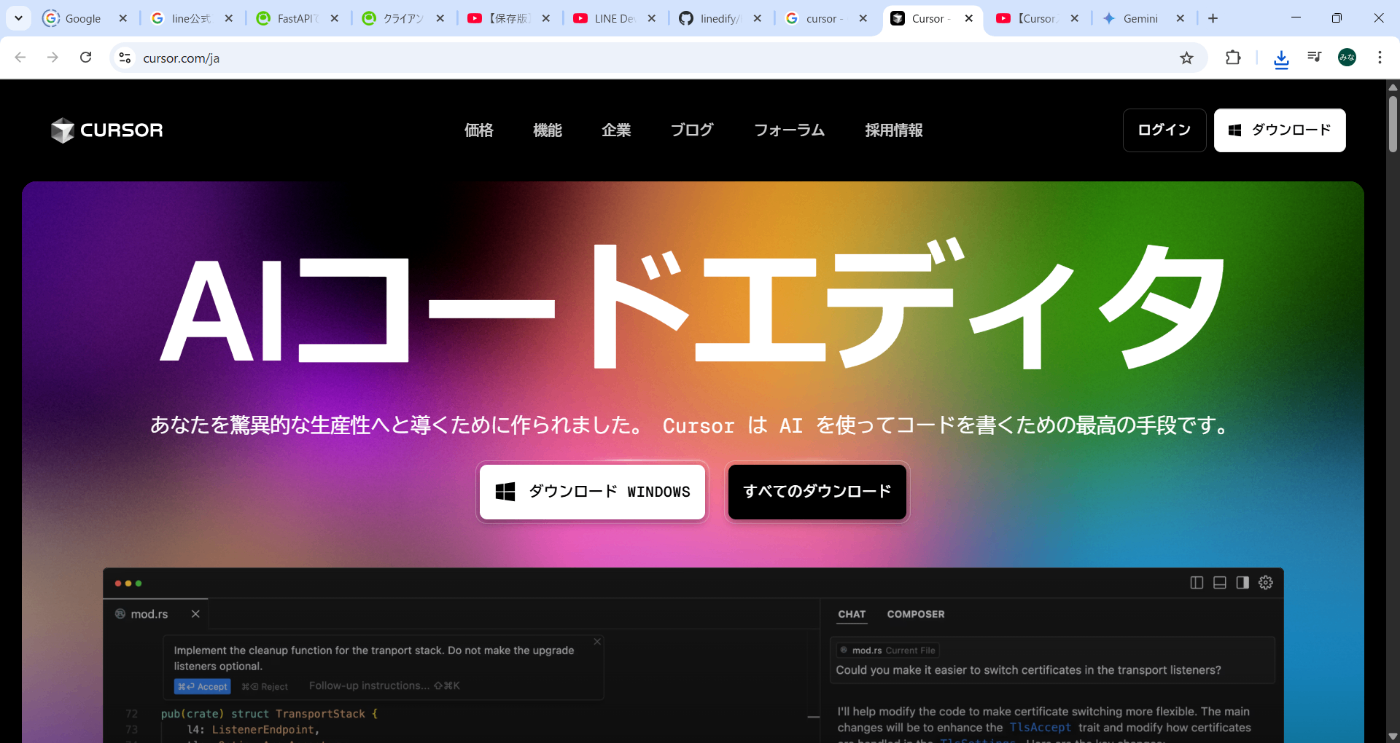The width and height of the screenshot is (1400, 743).
Task: Open the ブログ blog link
Action: (692, 130)
